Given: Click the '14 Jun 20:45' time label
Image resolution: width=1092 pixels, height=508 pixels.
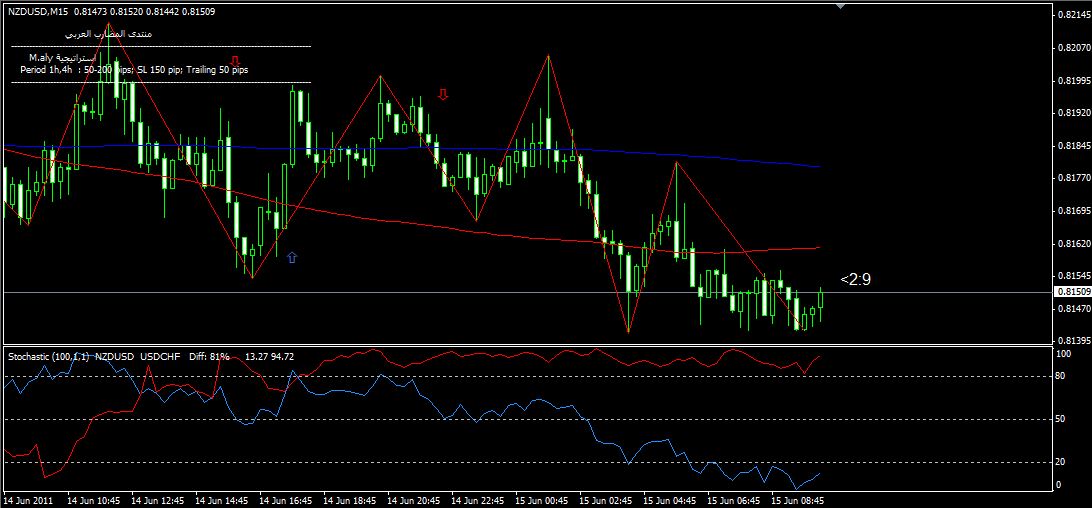Looking at the screenshot, I should point(414,500).
